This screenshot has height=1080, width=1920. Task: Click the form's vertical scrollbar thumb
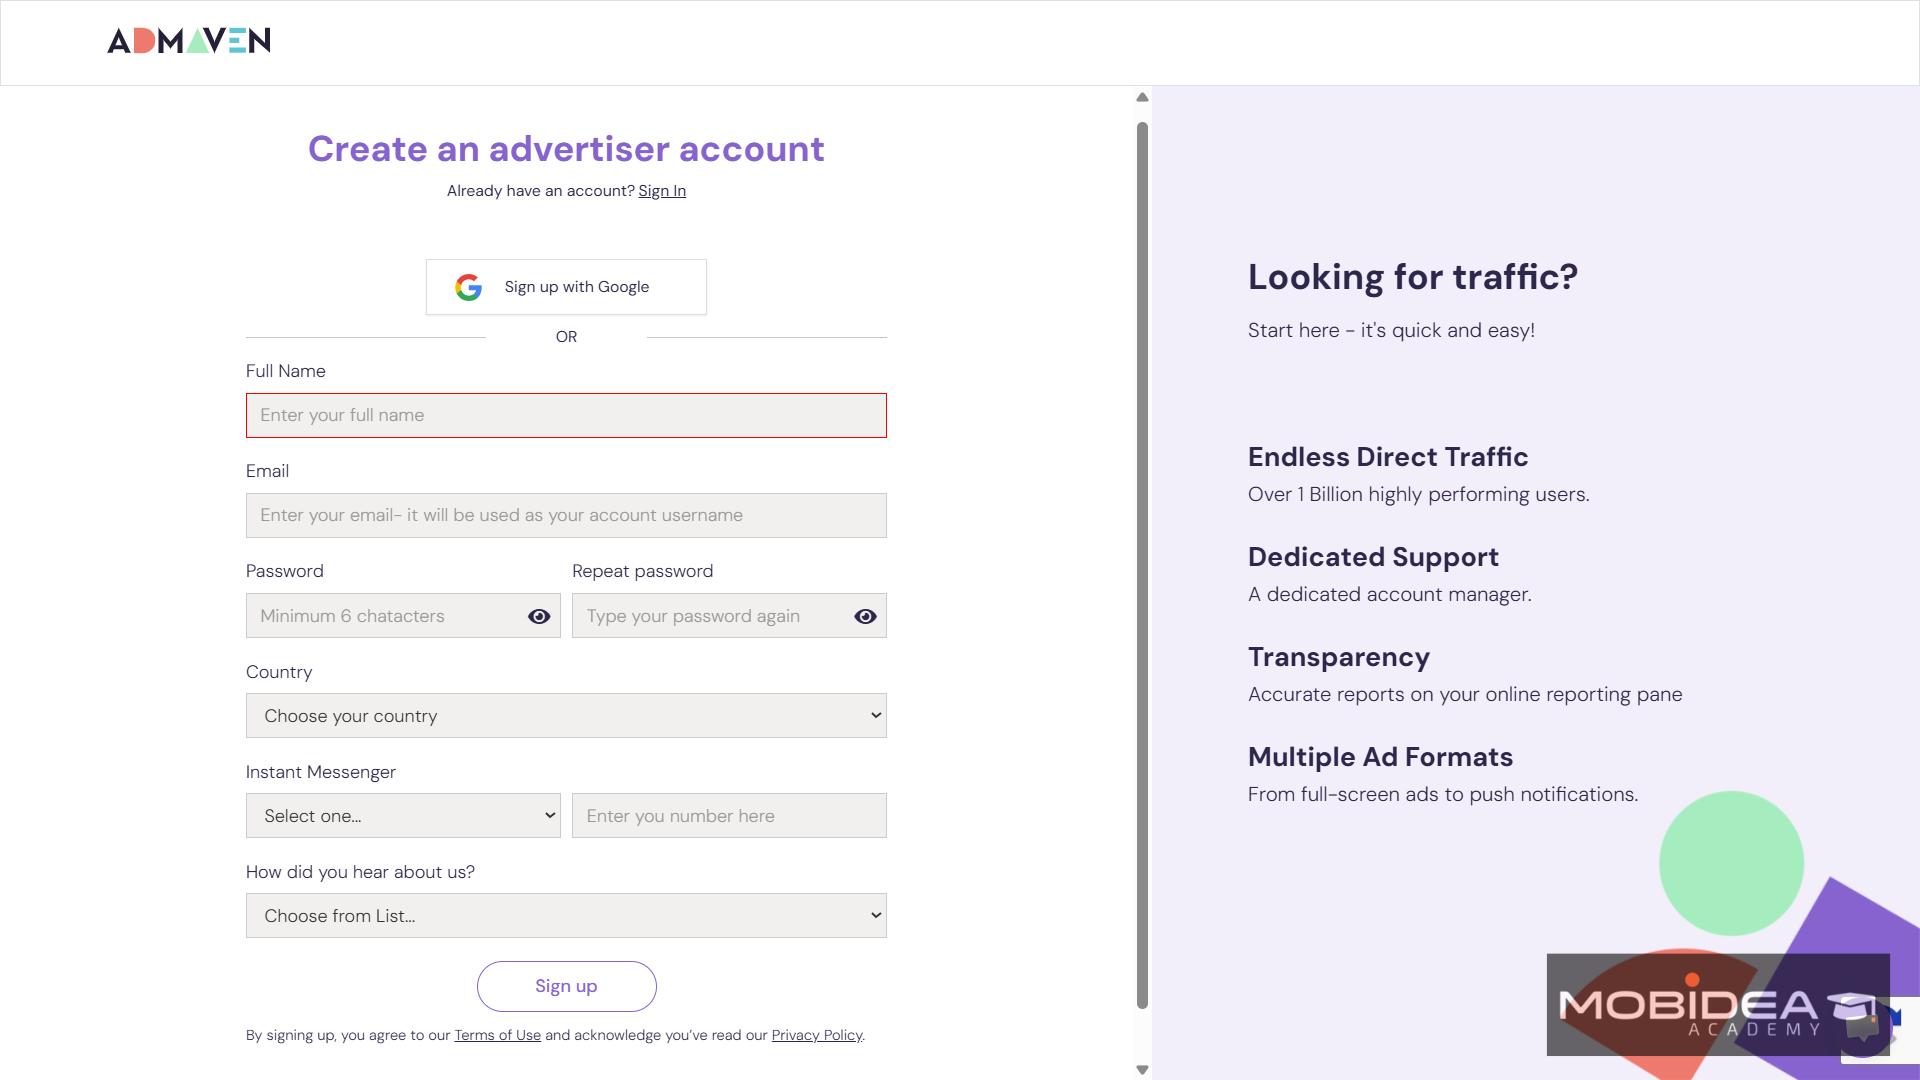click(x=1142, y=565)
